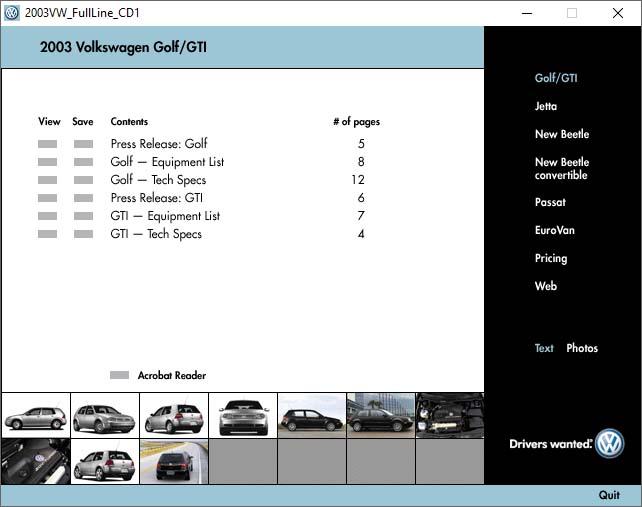Open top-row silver Golf rear three-quarter thumbnail
This screenshot has height=507, width=642.
click(174, 415)
